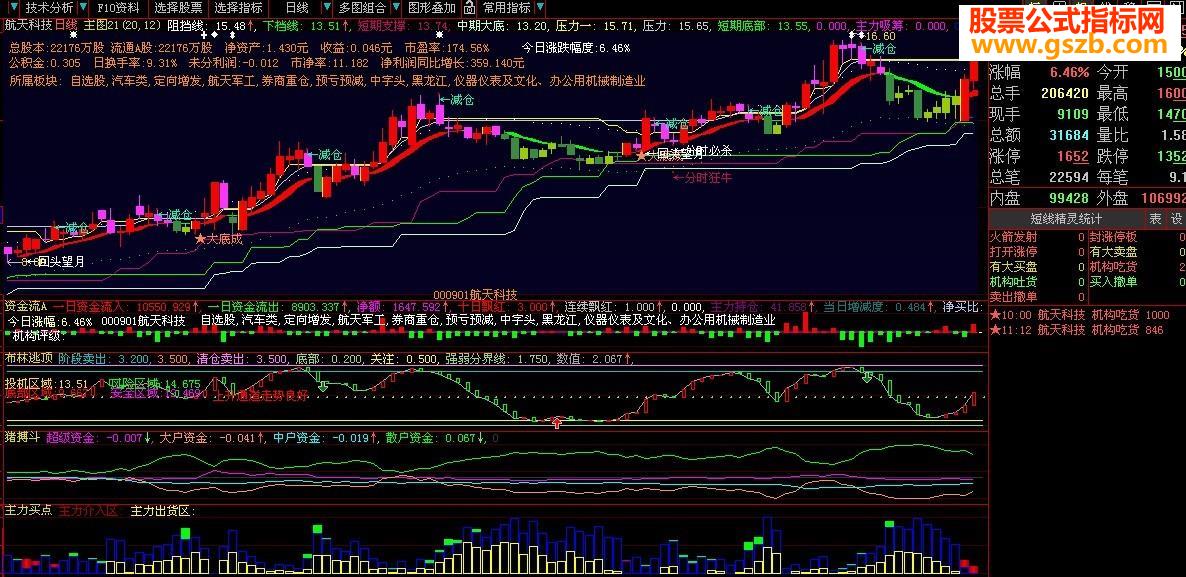Open the 技术分析 toolbar menu

tap(49, 8)
